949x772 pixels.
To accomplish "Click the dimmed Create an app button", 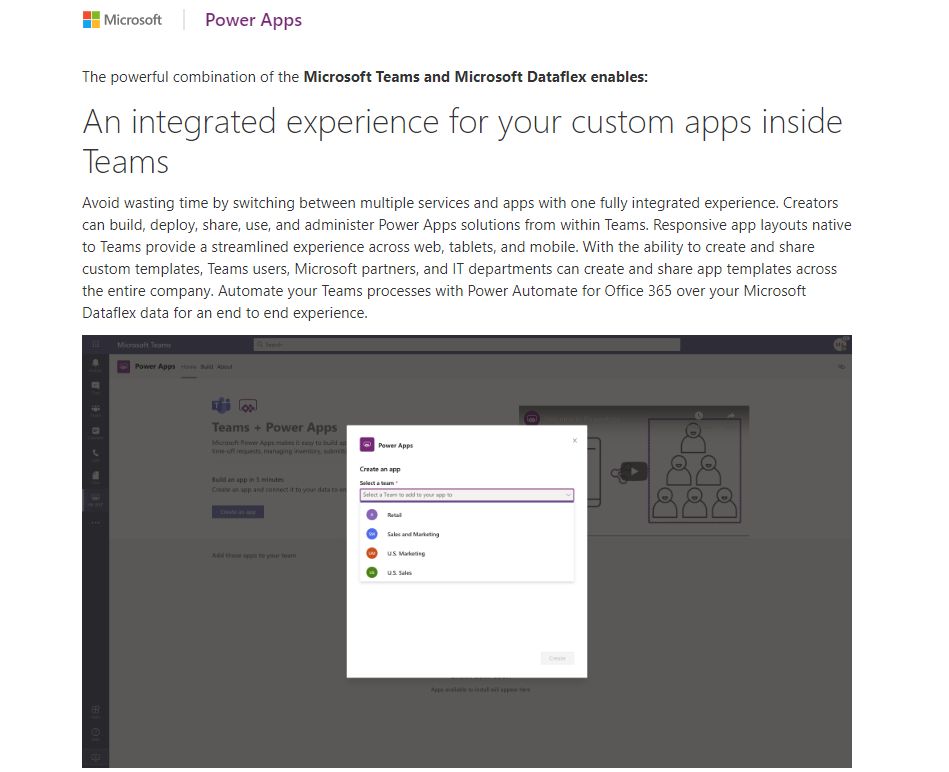I will click(238, 512).
